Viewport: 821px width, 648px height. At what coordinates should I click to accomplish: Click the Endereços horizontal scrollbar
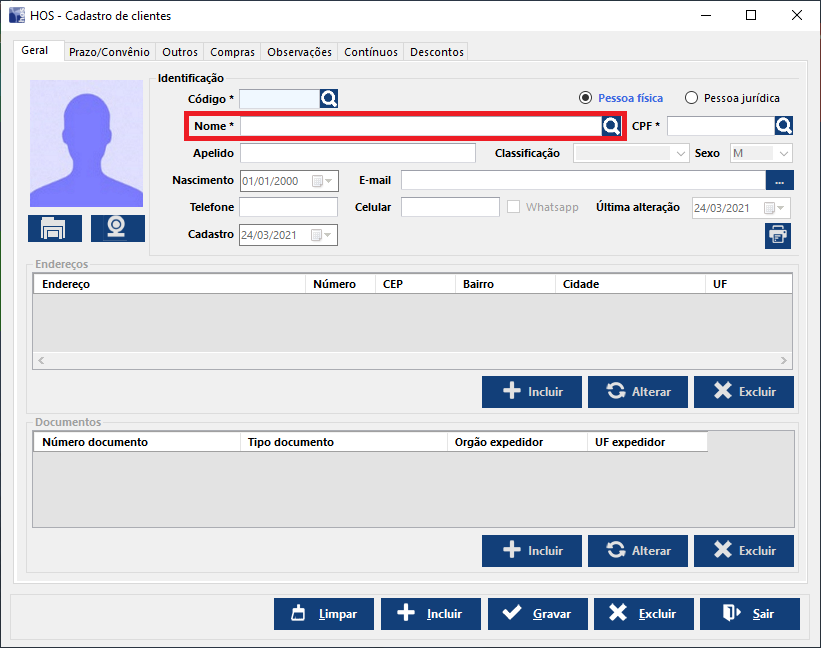point(412,360)
